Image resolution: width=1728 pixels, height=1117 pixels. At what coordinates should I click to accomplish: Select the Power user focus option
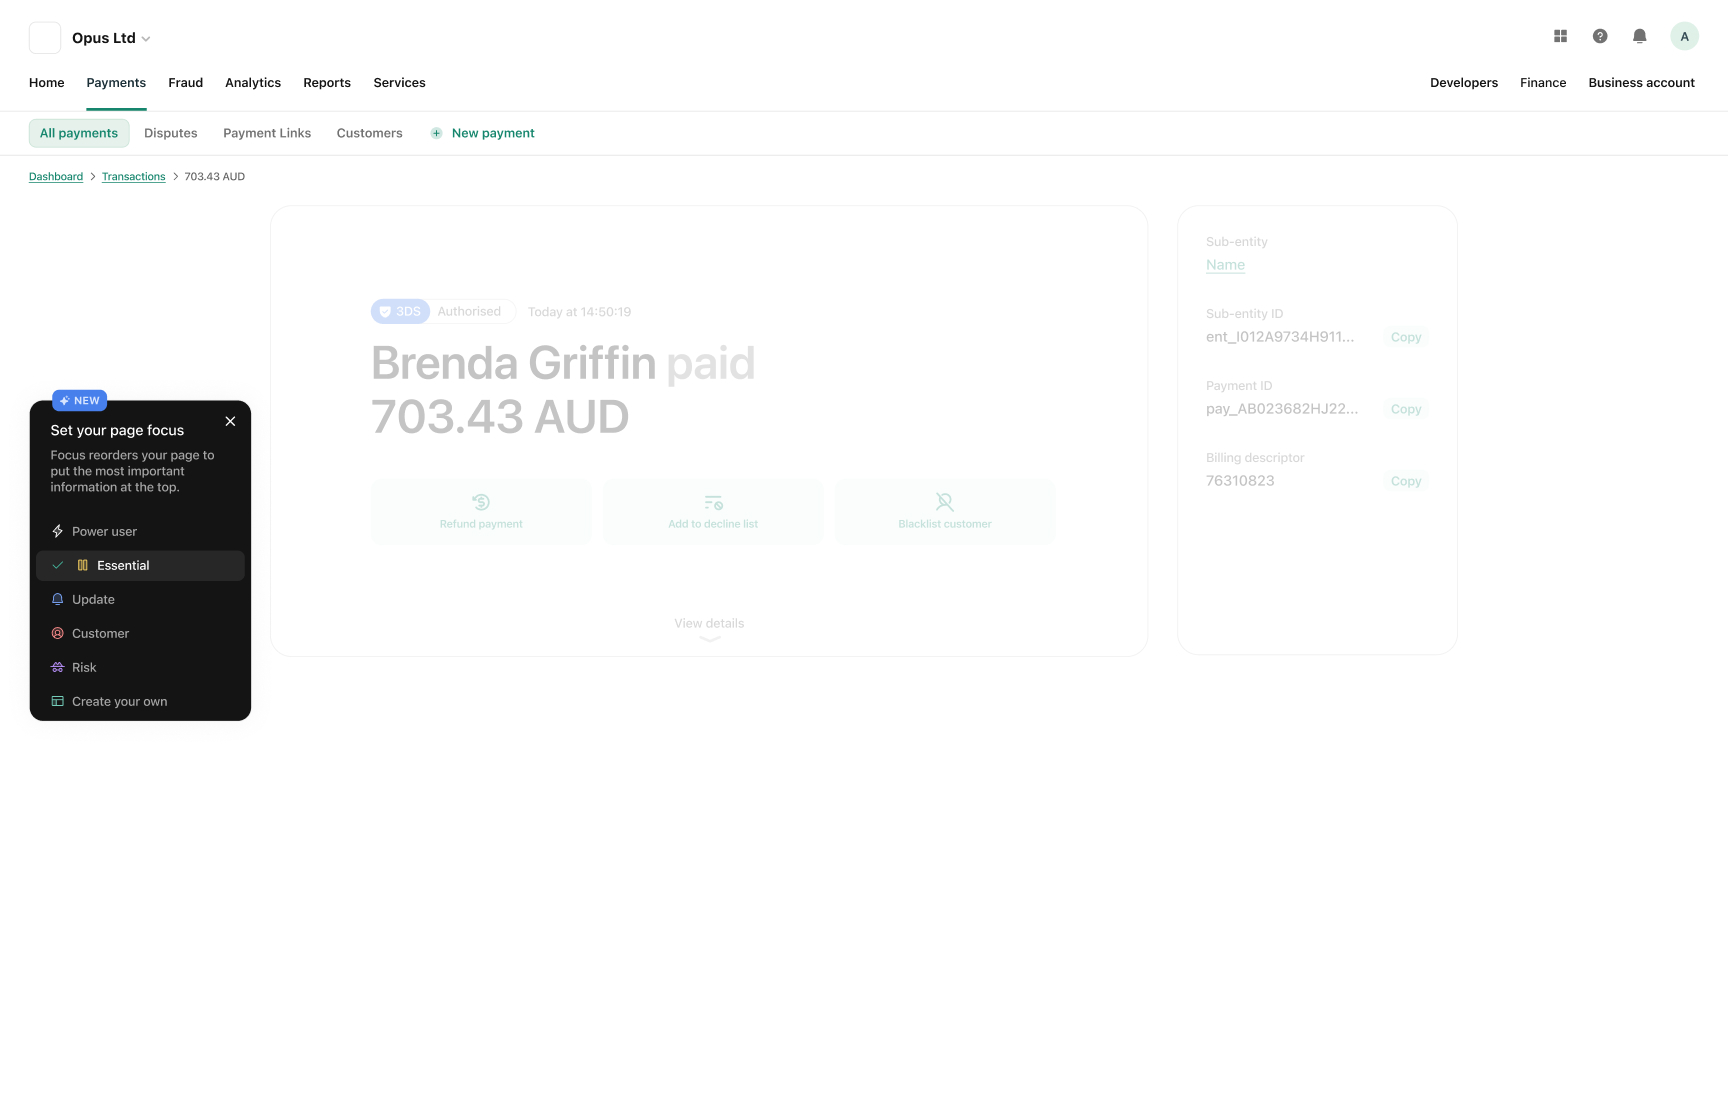(140, 531)
